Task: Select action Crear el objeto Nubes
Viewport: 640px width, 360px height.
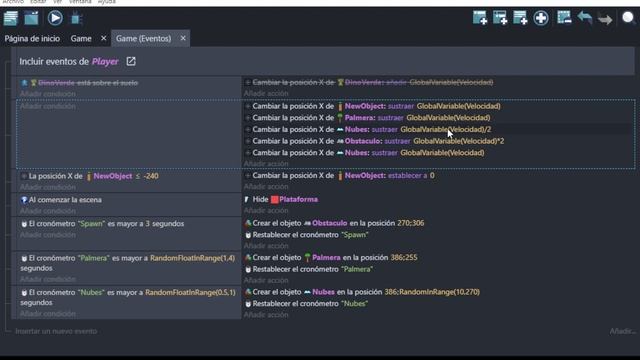Action: click(x=362, y=292)
